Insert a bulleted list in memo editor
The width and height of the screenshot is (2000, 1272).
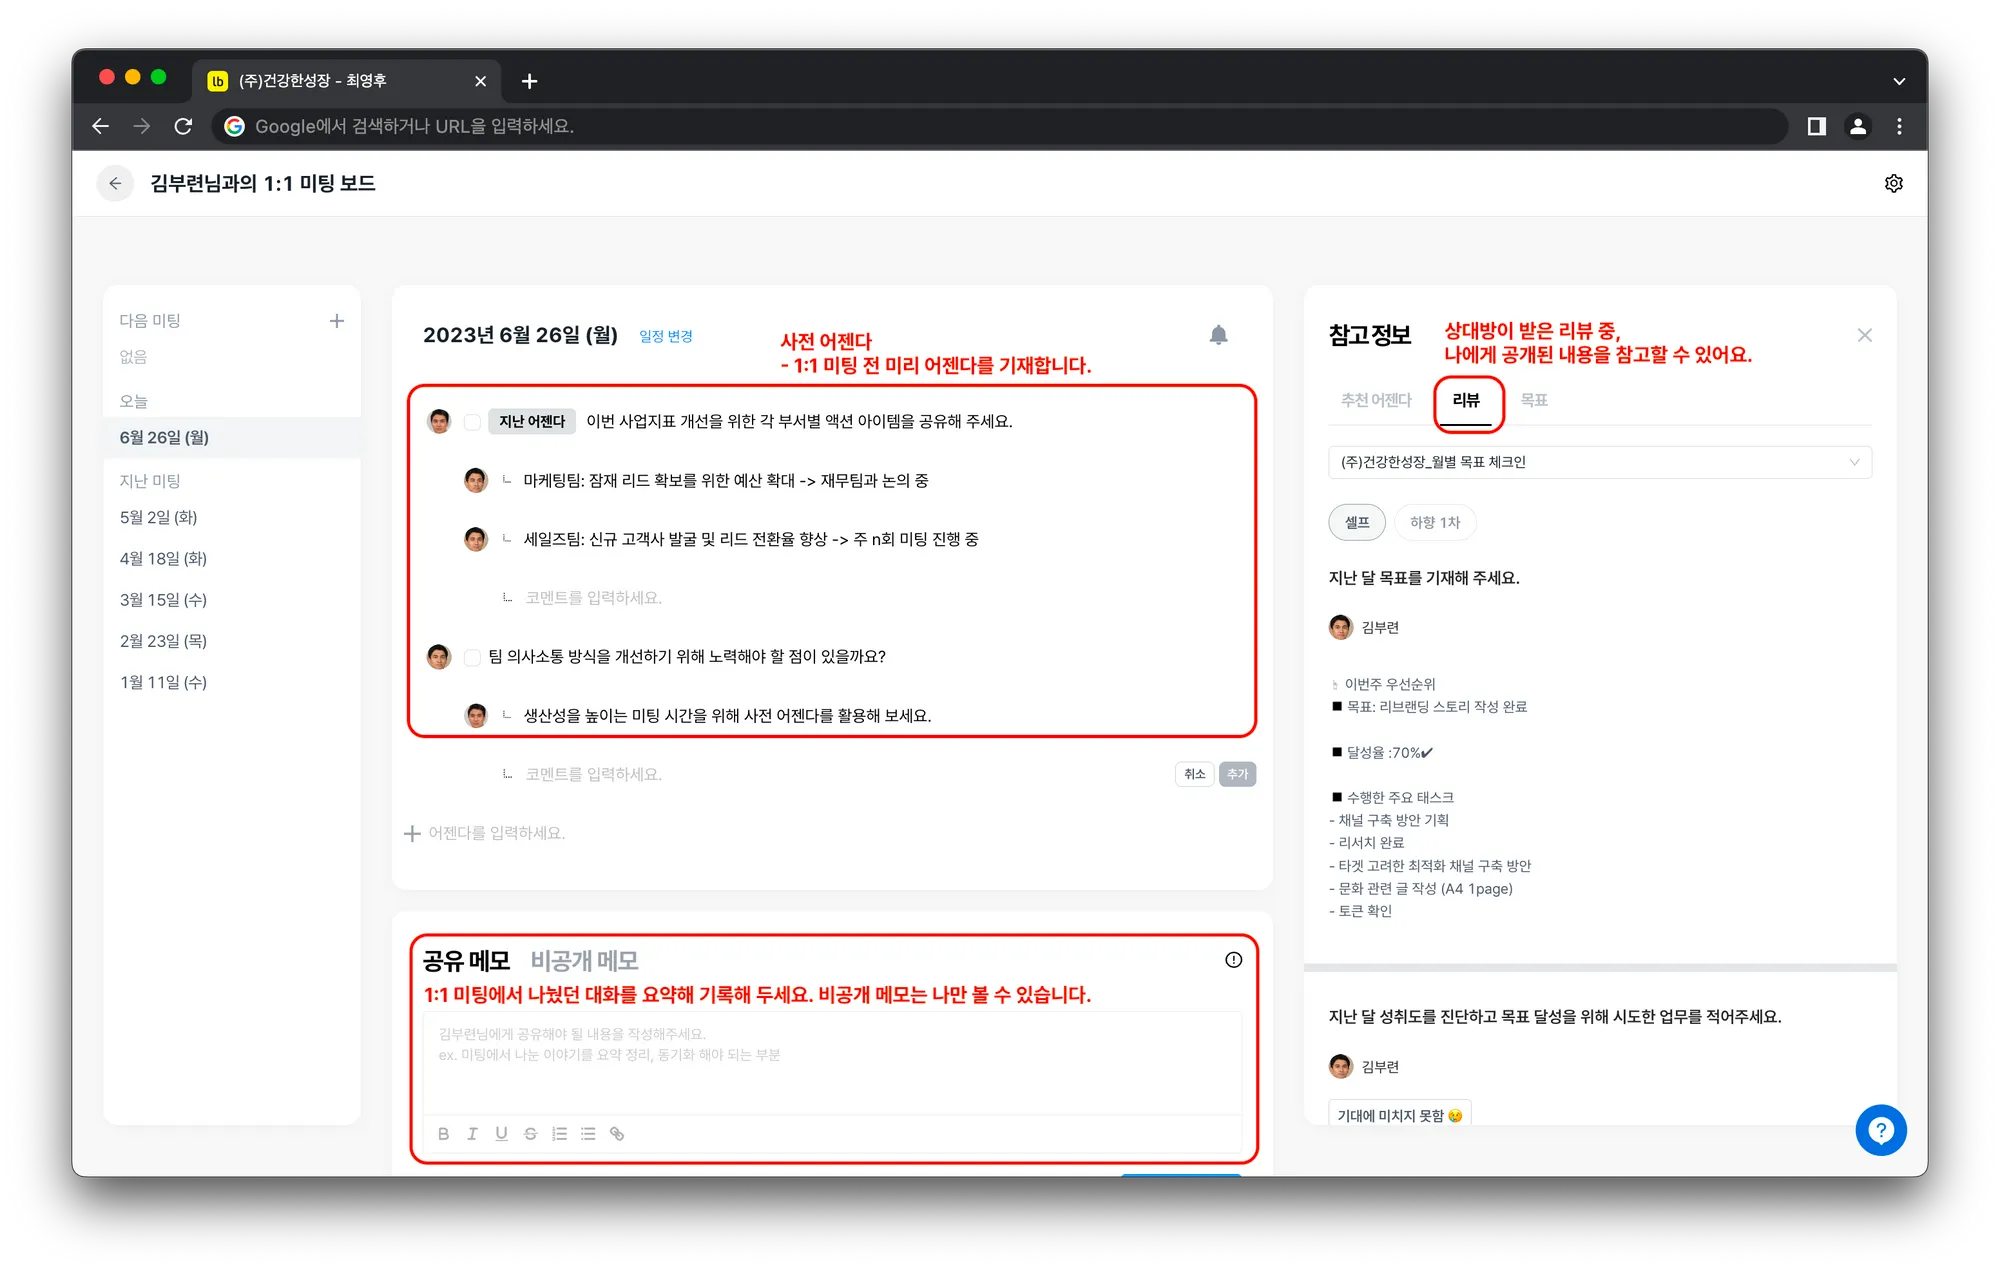pos(588,1134)
